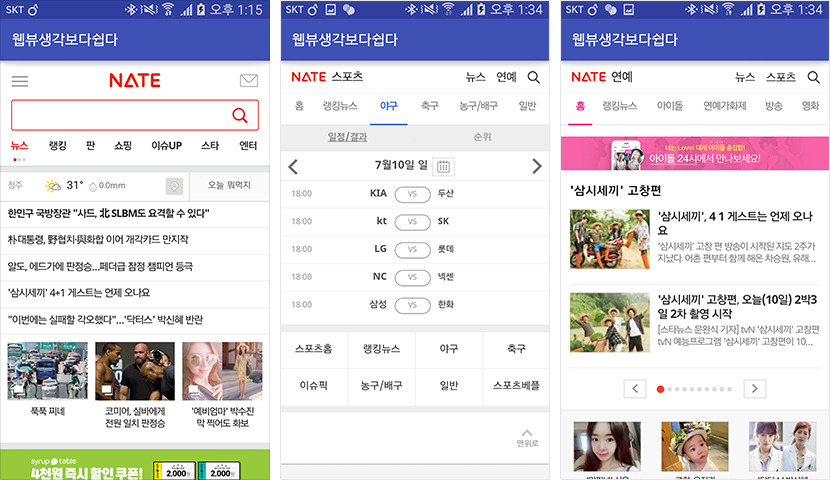The image size is (830, 480).
Task: Go to previous day in schedule
Action: (293, 167)
